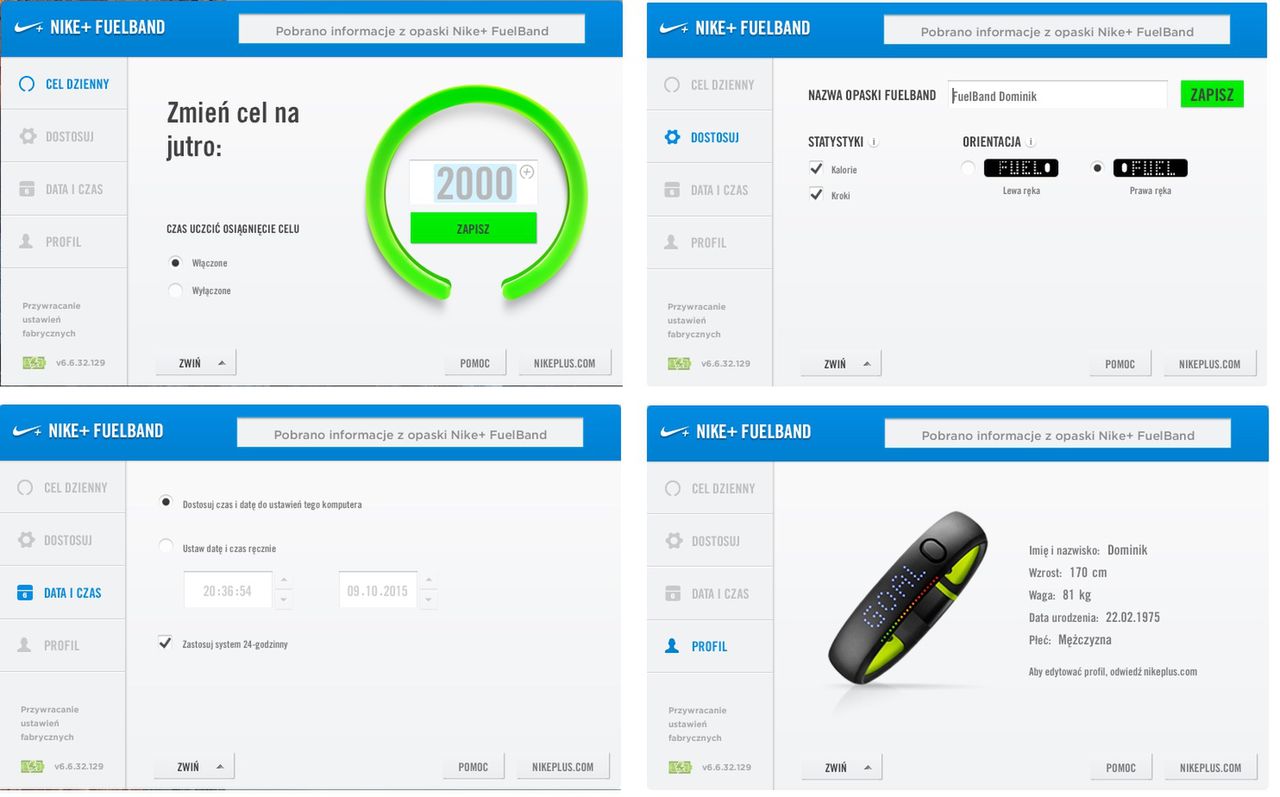Click the info icon next to Orientacja

[x=1031, y=142]
